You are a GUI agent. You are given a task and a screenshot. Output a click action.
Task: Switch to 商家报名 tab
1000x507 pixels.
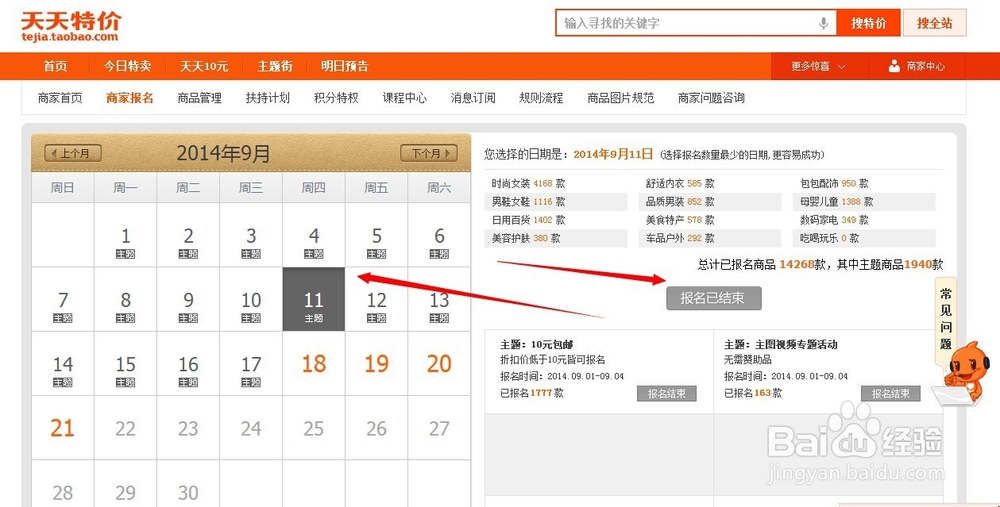pyautogui.click(x=130, y=98)
